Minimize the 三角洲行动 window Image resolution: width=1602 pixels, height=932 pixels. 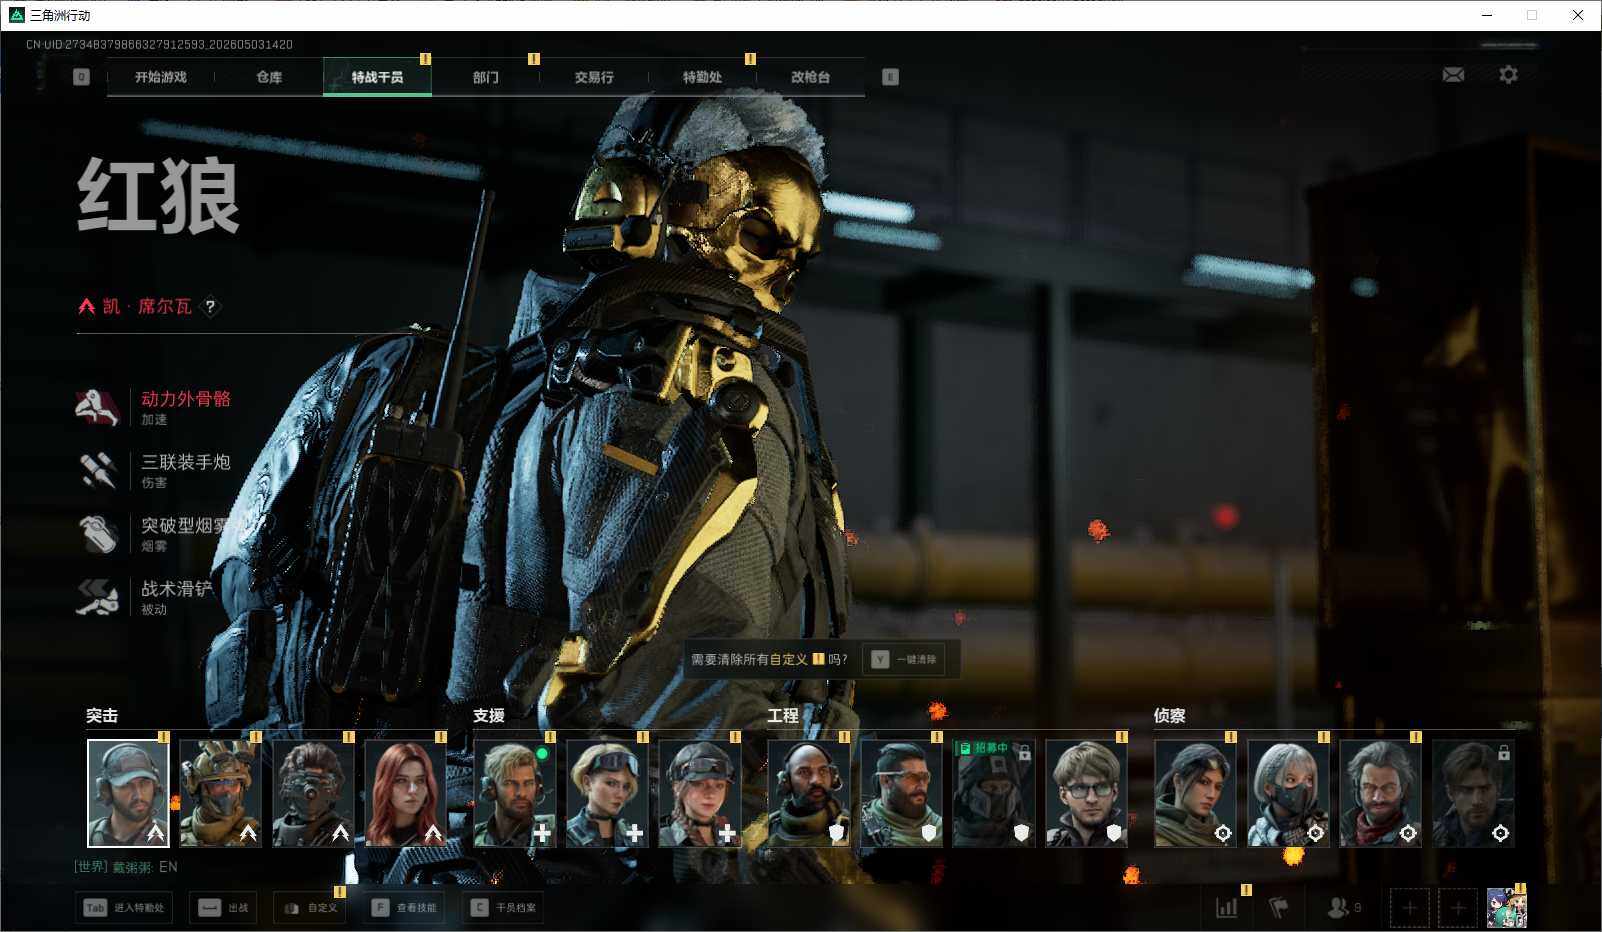coord(1487,15)
